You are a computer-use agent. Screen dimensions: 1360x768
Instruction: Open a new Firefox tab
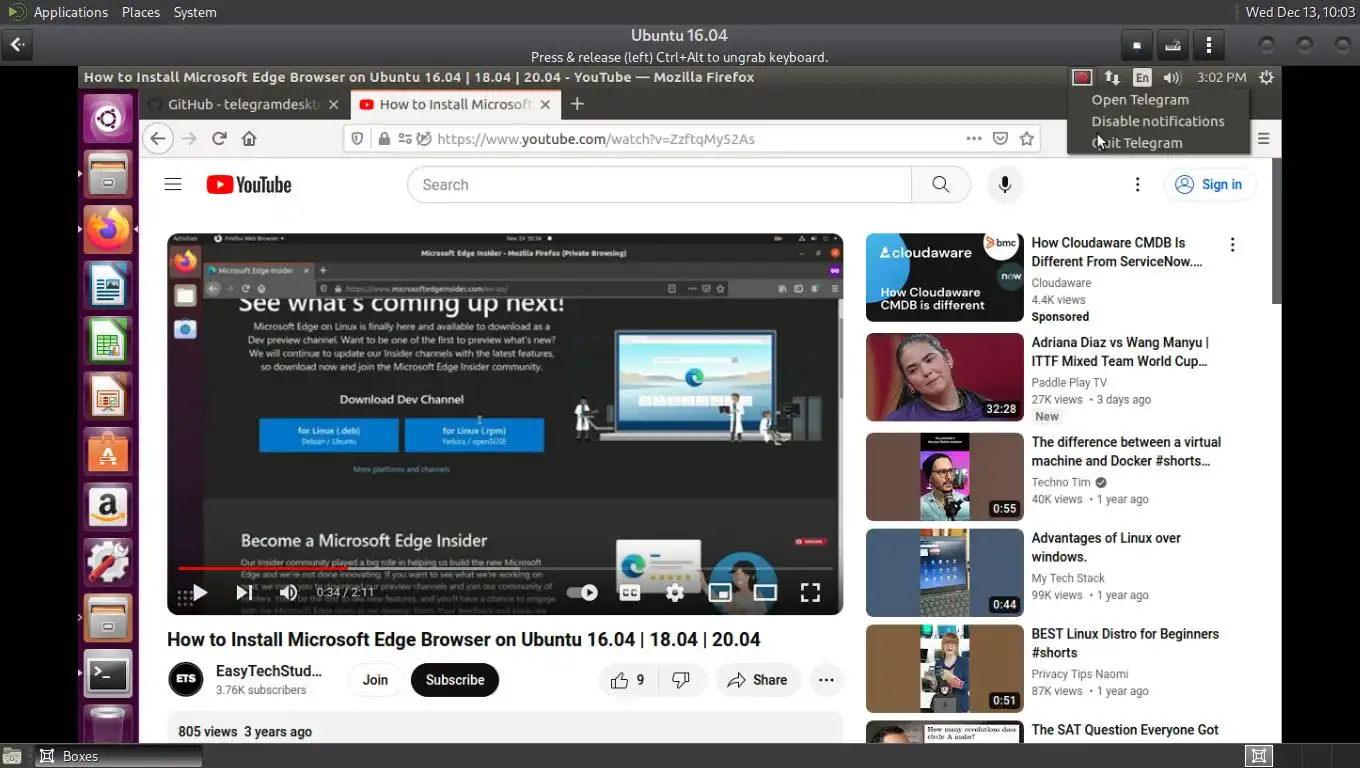click(577, 104)
